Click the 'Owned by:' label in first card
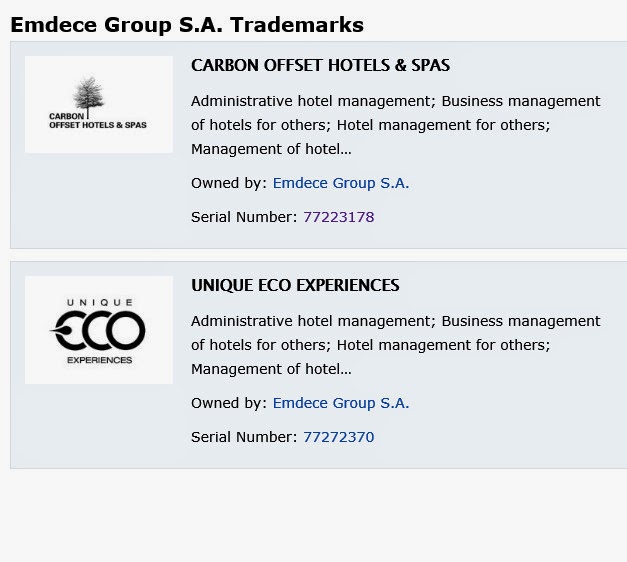Image resolution: width=627 pixels, height=562 pixels. (229, 183)
